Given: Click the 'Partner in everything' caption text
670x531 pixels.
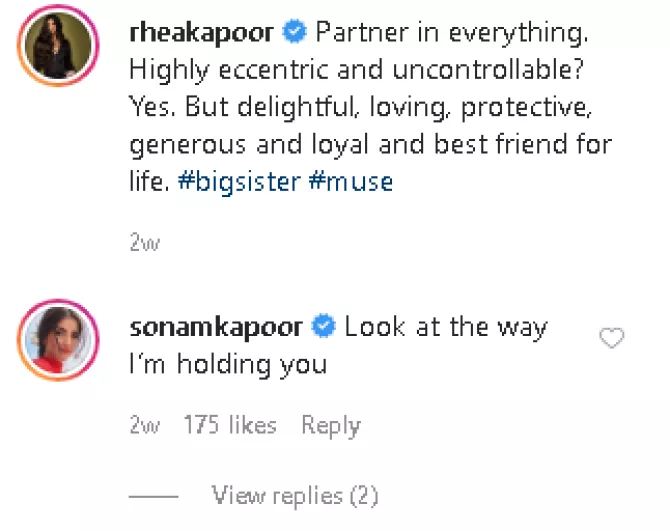Looking at the screenshot, I should point(452,32).
